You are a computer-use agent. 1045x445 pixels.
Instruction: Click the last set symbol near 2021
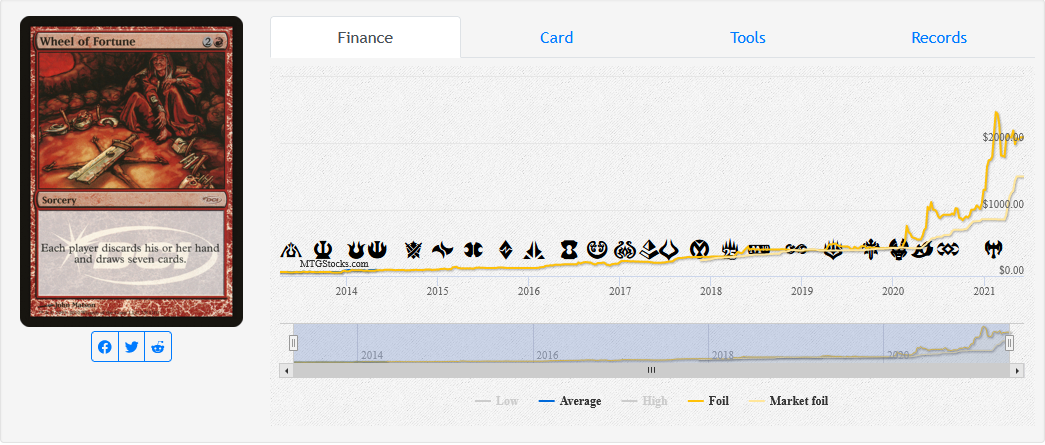(x=993, y=248)
